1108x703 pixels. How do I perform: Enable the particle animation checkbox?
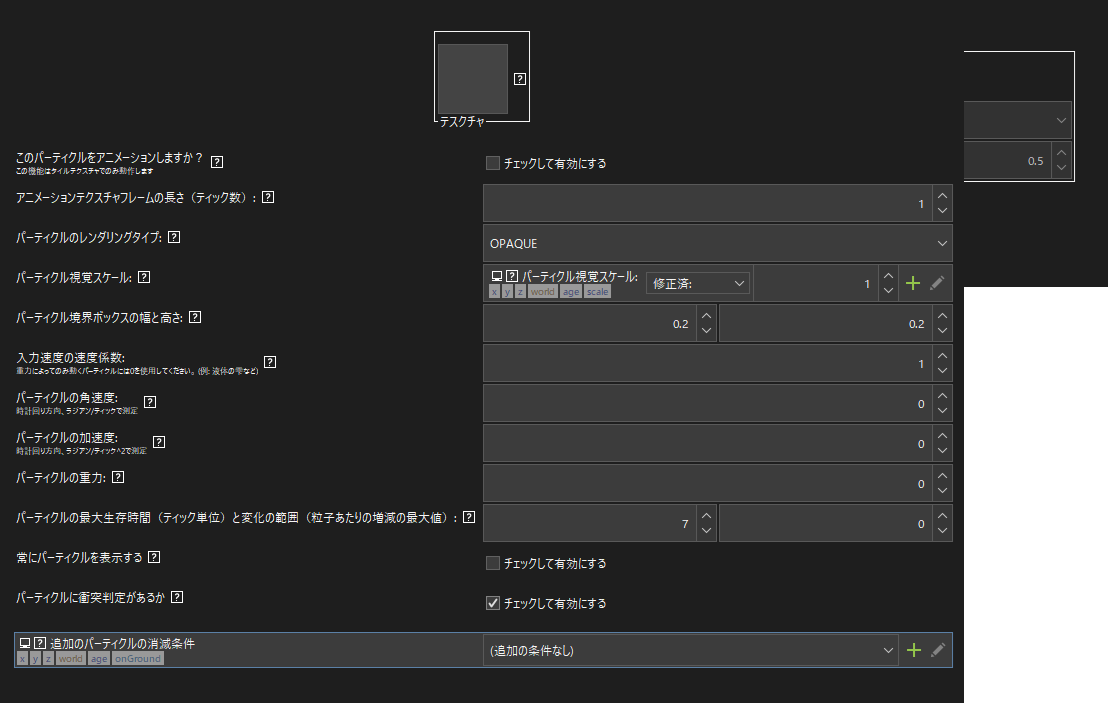coord(492,163)
